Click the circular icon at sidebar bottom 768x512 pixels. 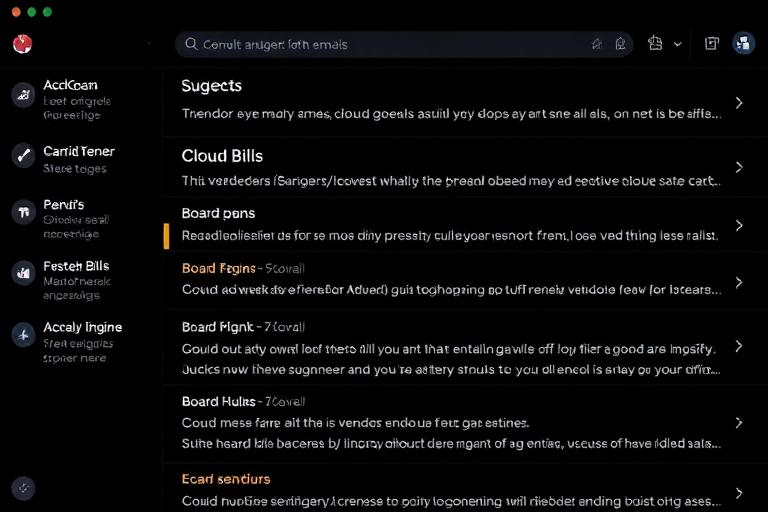coord(23,488)
